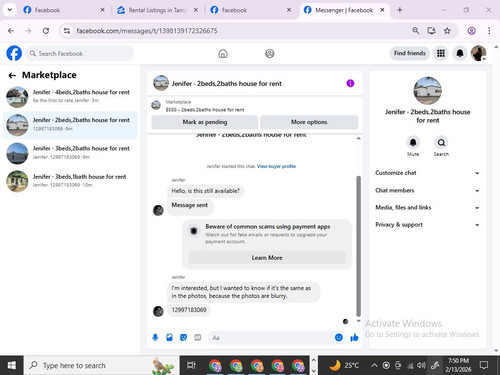Expand the Chat members section
The image size is (500, 375).
427,190
